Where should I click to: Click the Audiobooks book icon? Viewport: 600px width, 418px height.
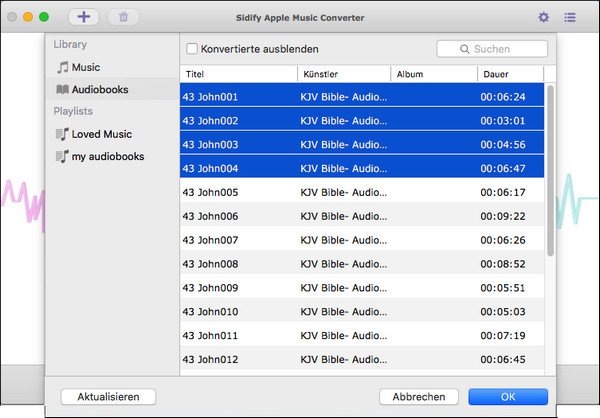click(62, 90)
